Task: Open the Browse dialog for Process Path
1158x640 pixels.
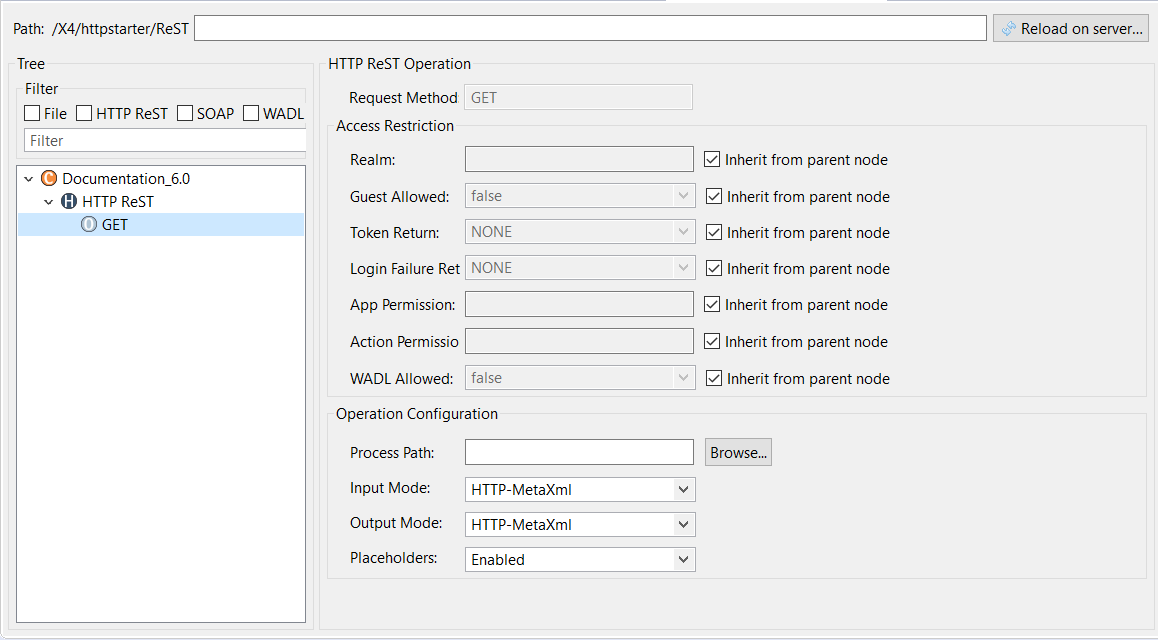Action: point(738,453)
